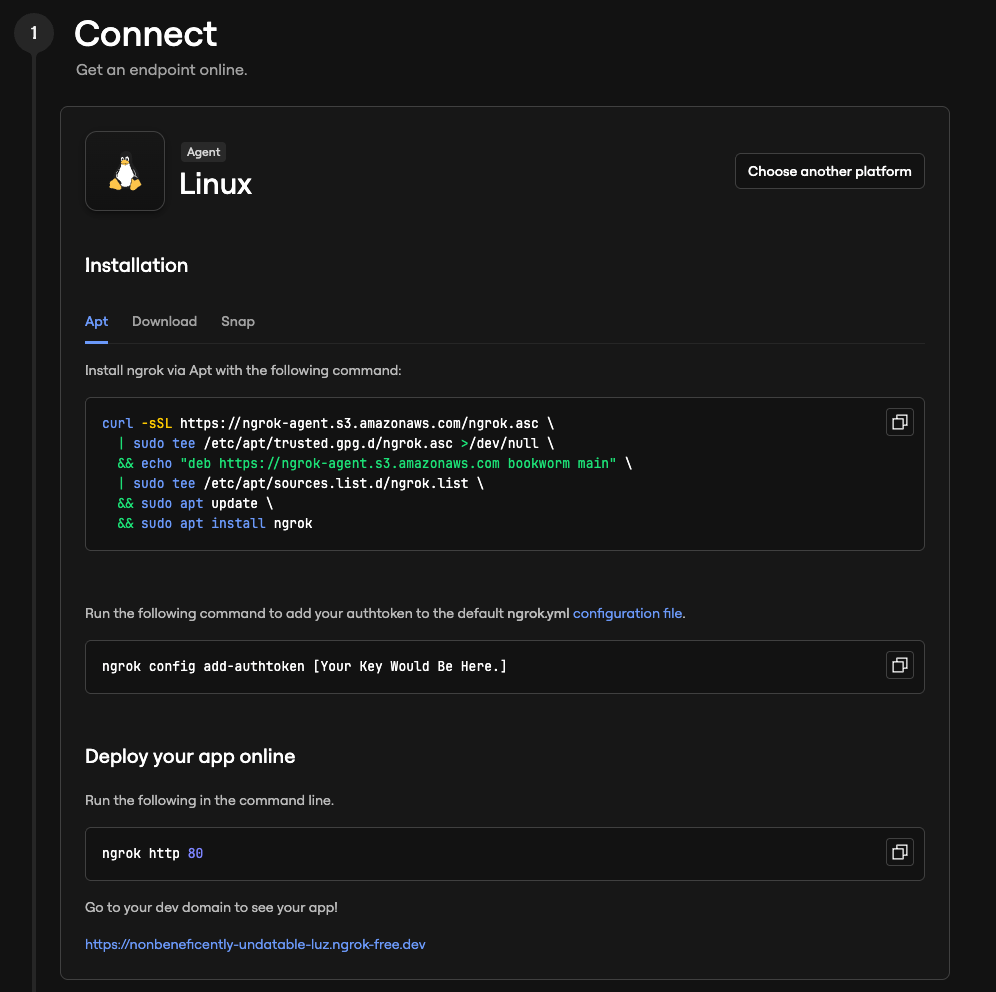The image size is (996, 992).
Task: Click the authtoken key placeholder text
Action: click(410, 666)
